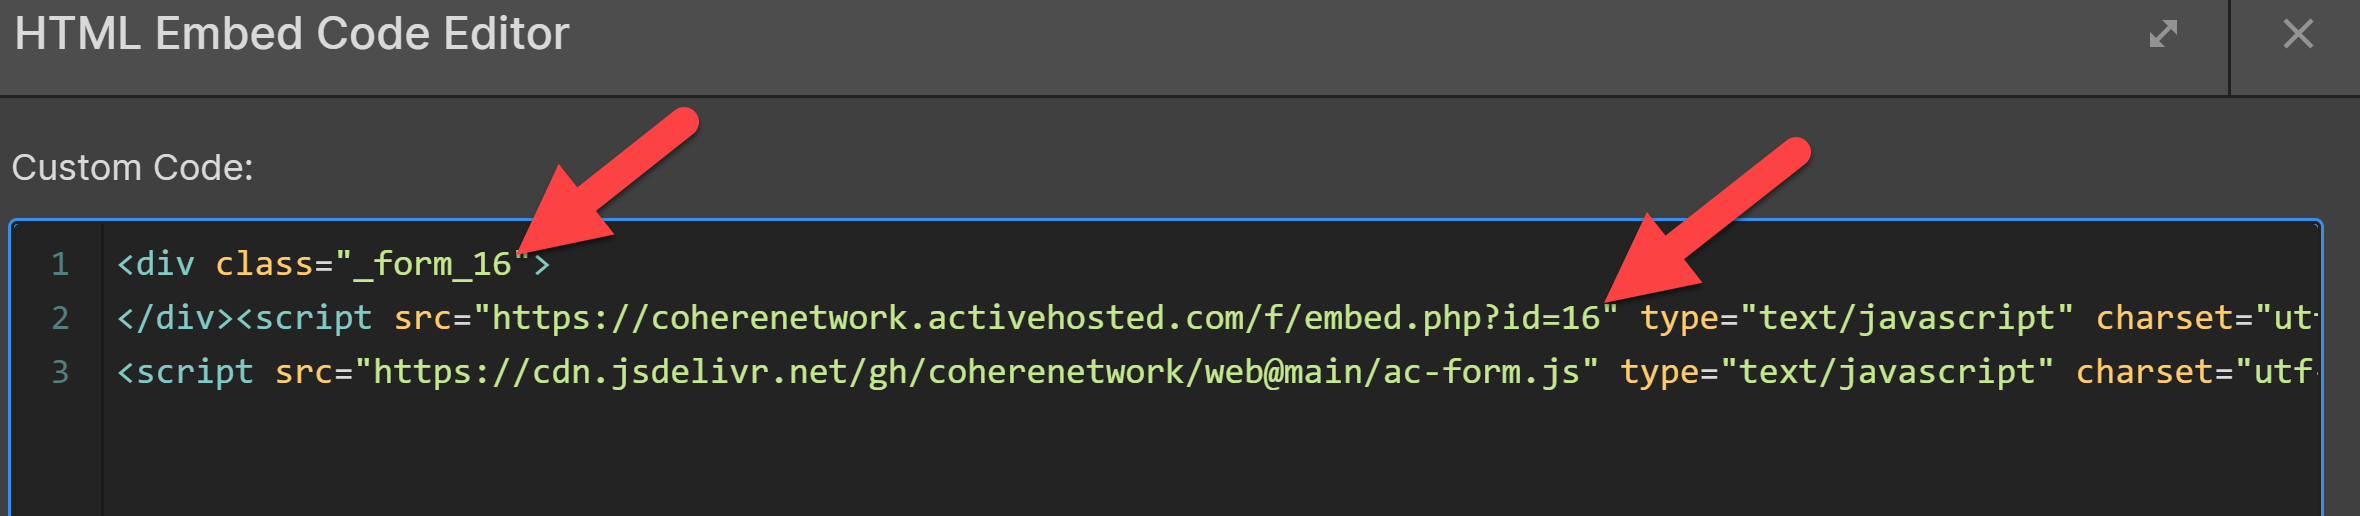Click charset attribute on line 2
This screenshot has width=2360, height=516.
coord(2164,318)
